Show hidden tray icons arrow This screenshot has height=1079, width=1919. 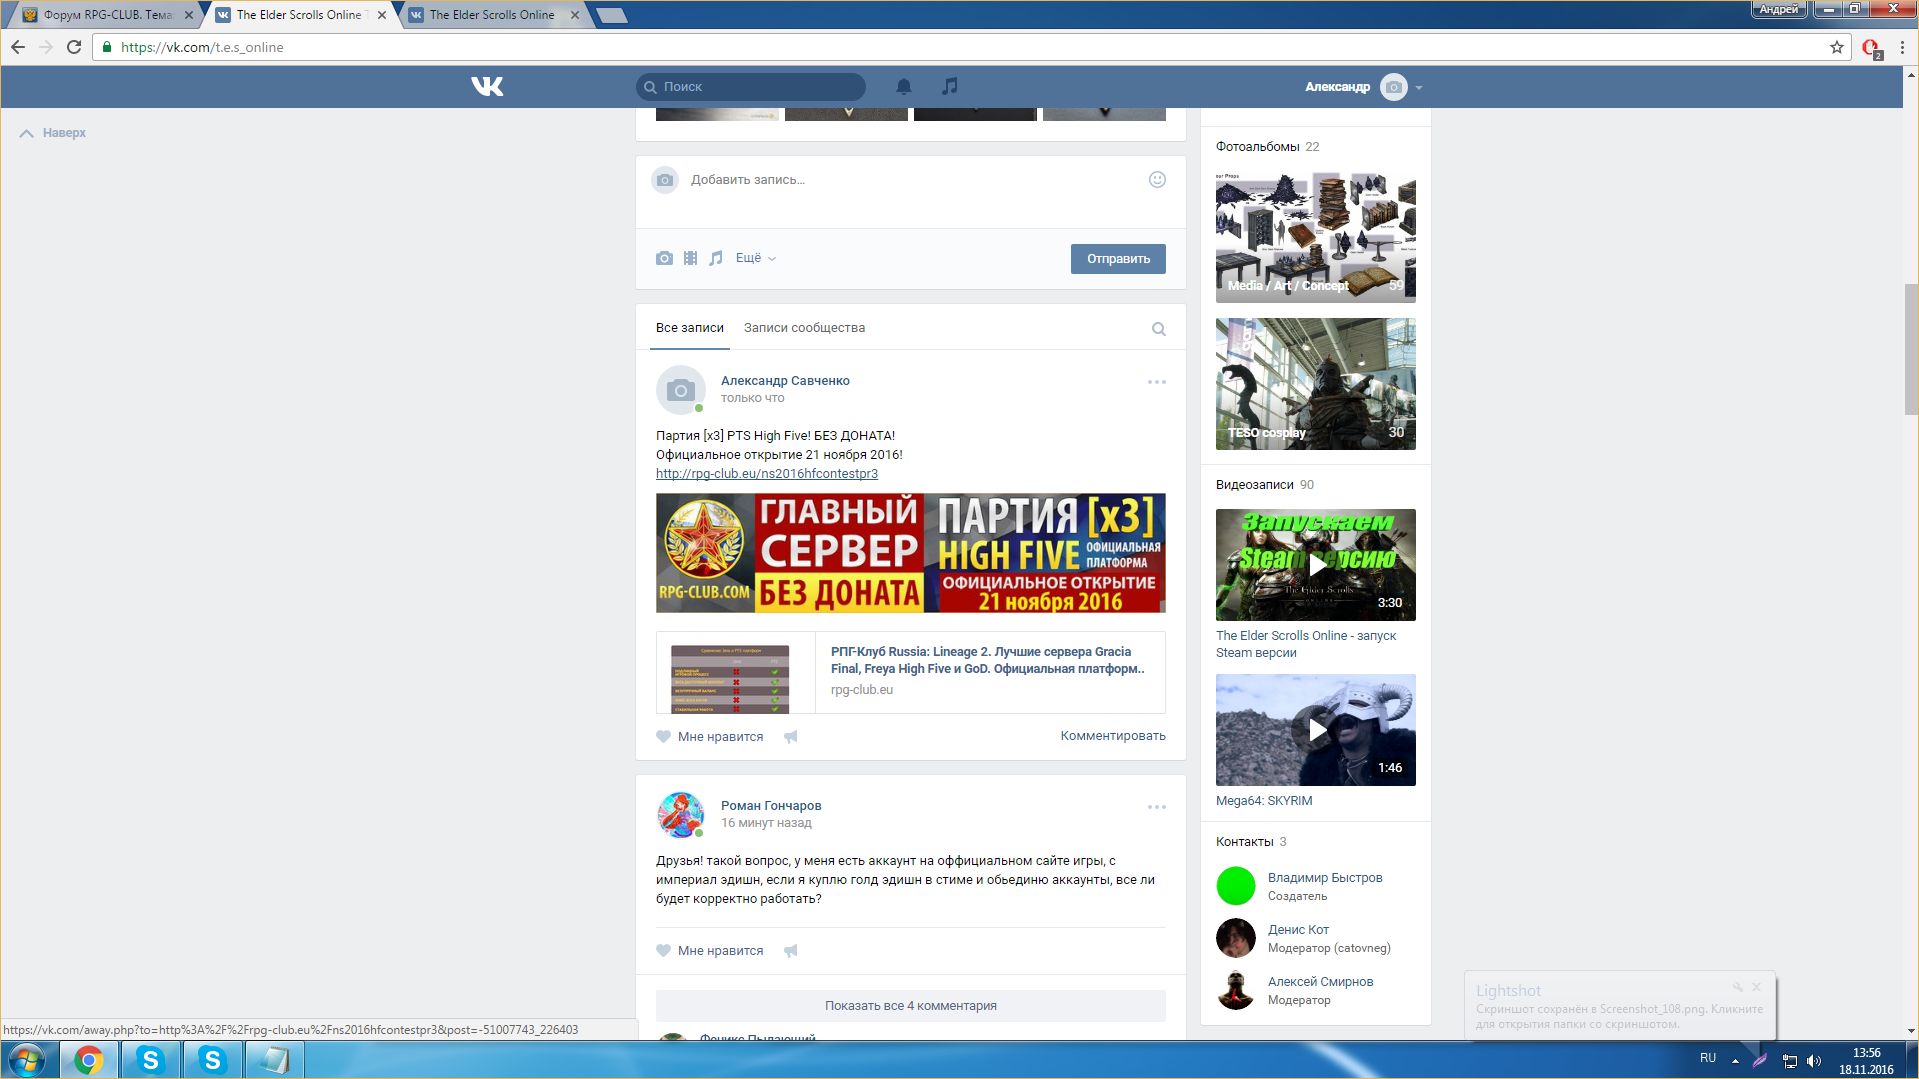point(1735,1061)
